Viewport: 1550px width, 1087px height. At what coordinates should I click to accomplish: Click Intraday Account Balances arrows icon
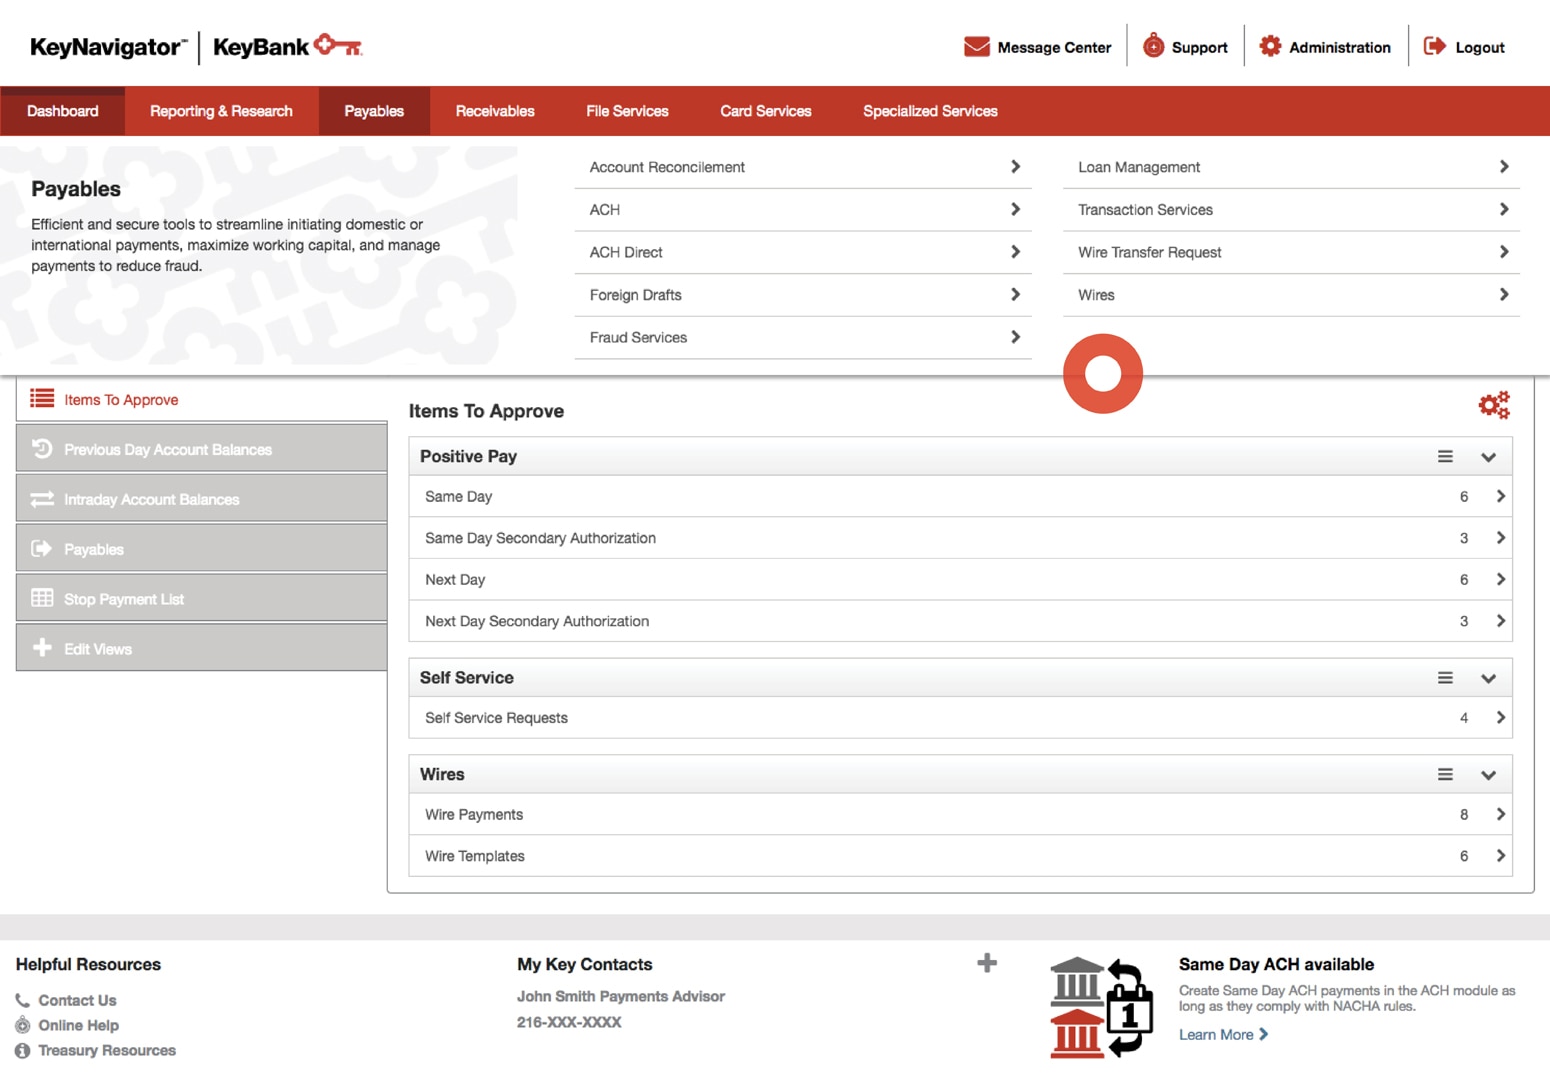click(42, 499)
